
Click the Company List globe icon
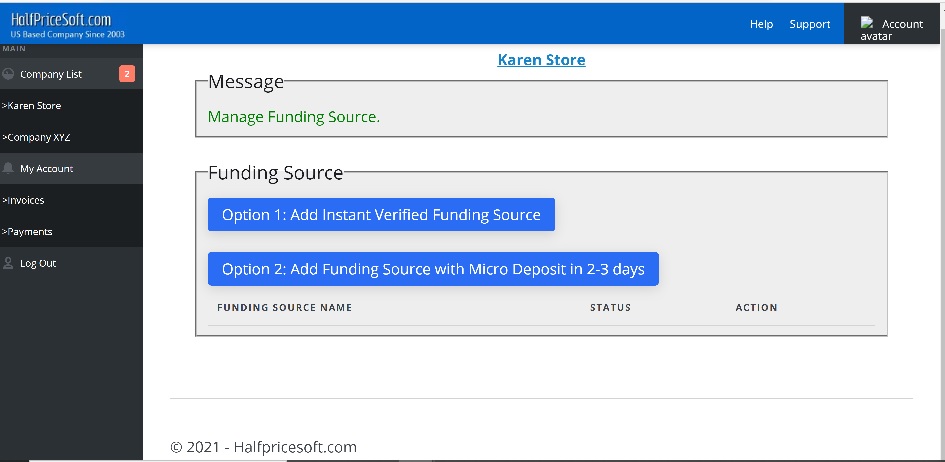click(9, 74)
